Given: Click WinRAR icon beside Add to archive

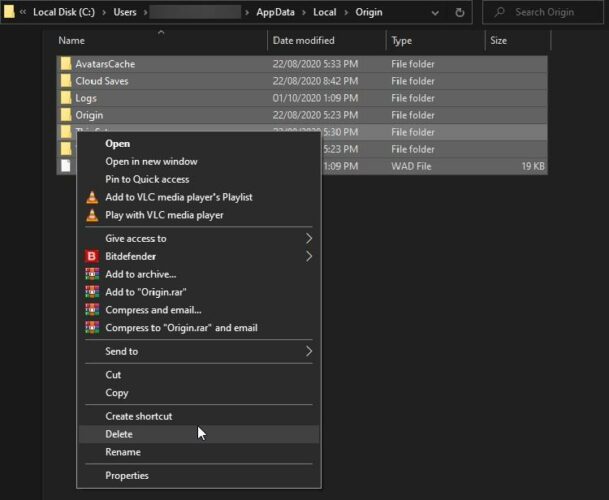Looking at the screenshot, I should pos(92,274).
